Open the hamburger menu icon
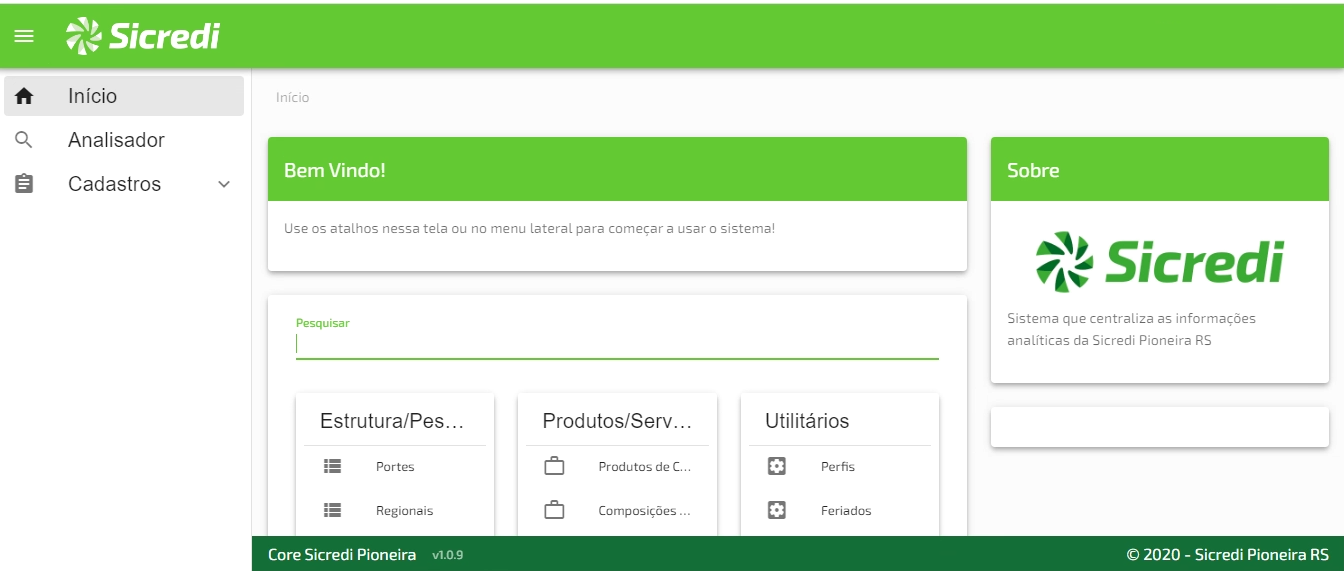The height and width of the screenshot is (571, 1344). (24, 37)
